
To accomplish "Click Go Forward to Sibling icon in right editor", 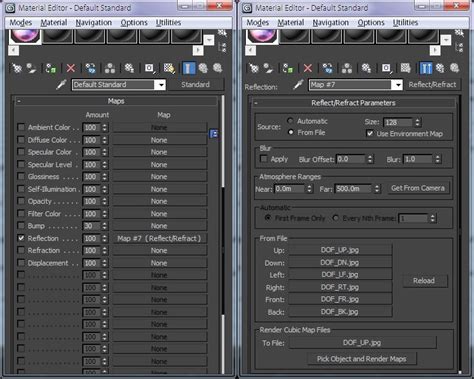I will point(455,68).
